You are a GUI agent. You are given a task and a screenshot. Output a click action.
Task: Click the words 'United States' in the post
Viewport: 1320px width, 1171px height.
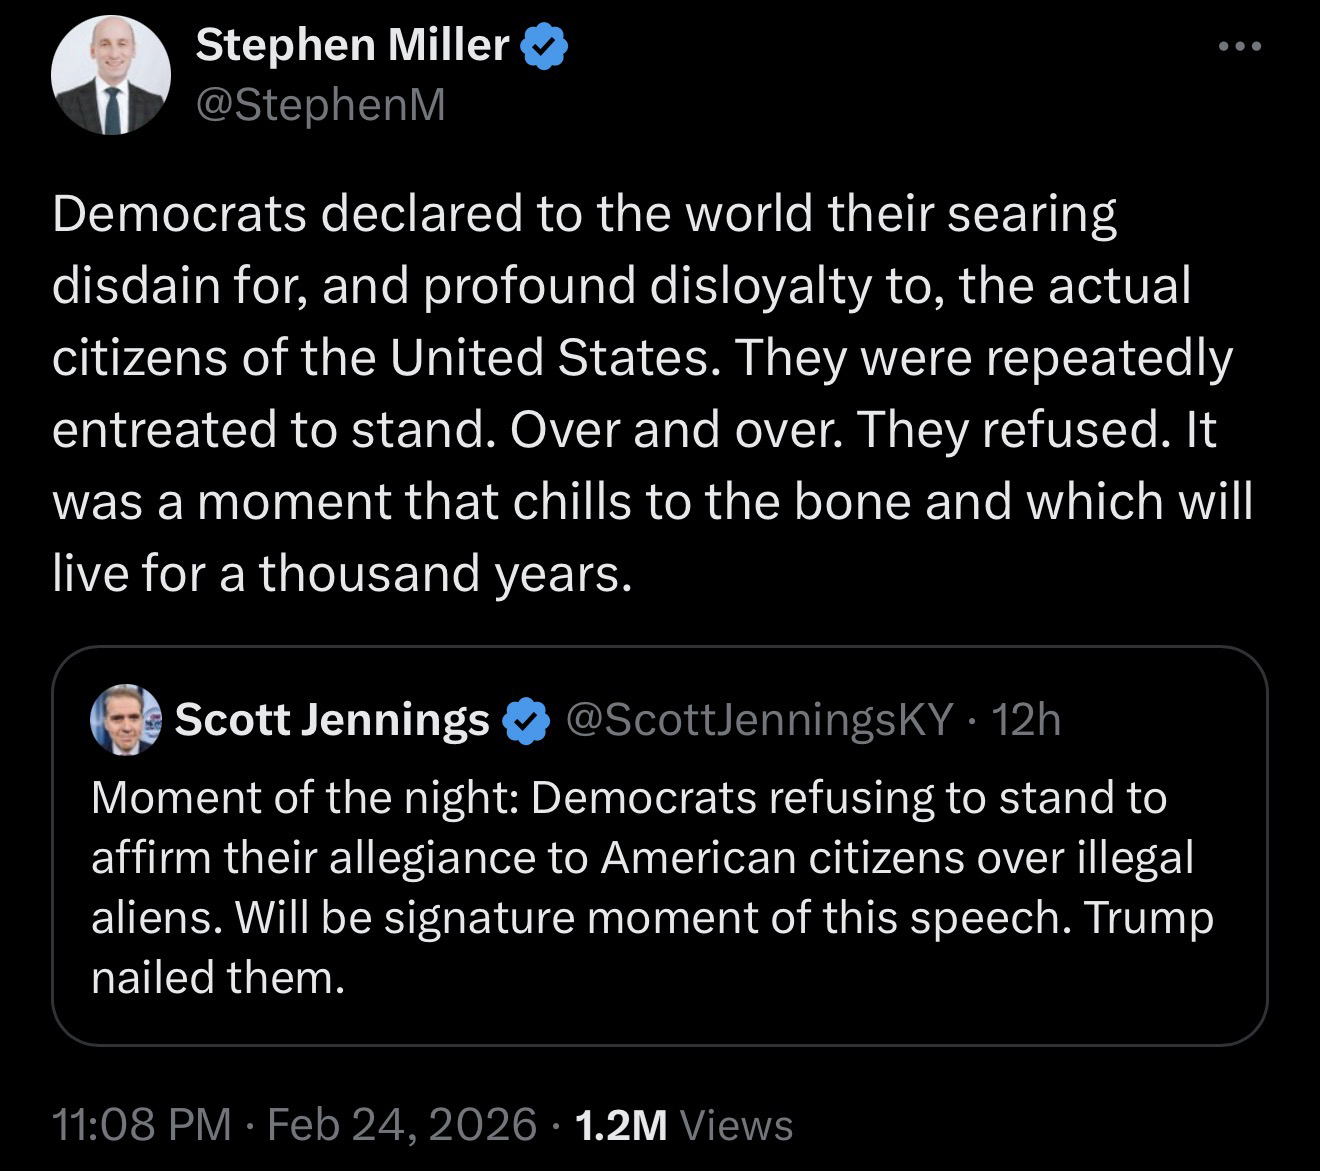click(548, 358)
